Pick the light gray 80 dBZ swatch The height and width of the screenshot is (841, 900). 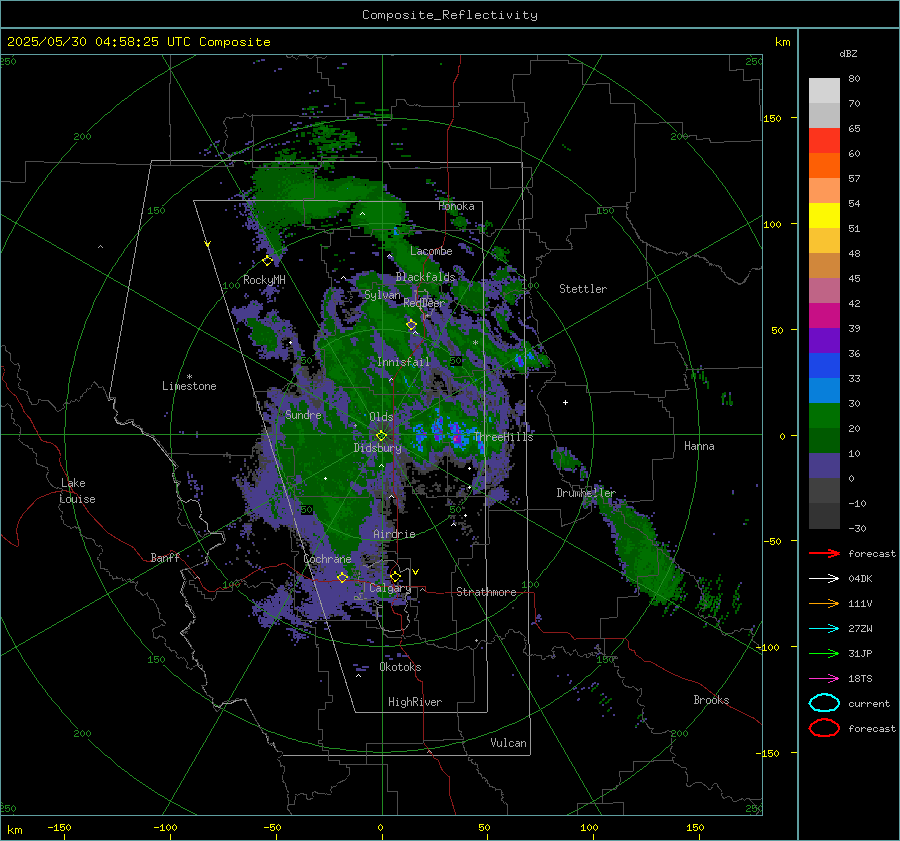824,90
